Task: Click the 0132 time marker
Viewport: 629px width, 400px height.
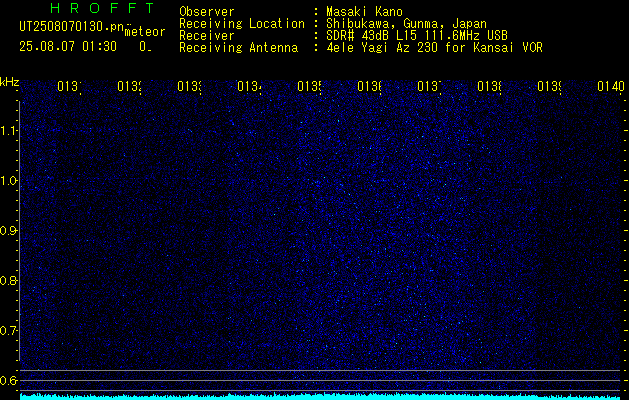Action: tap(129, 86)
